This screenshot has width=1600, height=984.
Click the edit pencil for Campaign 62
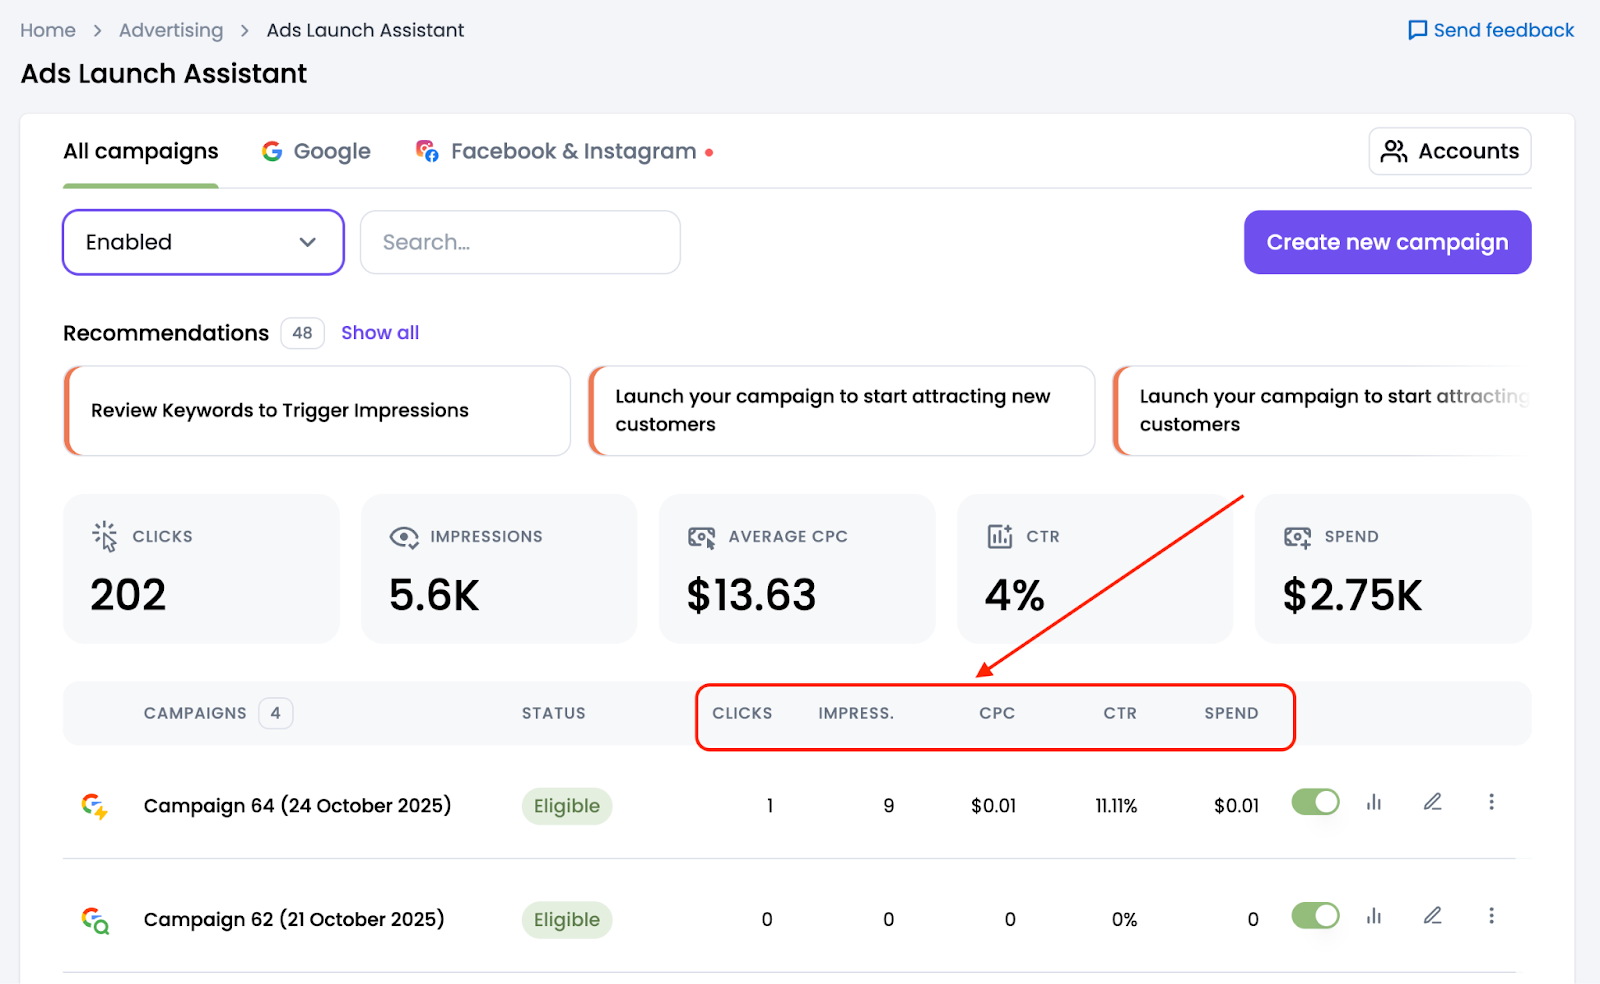(x=1433, y=915)
